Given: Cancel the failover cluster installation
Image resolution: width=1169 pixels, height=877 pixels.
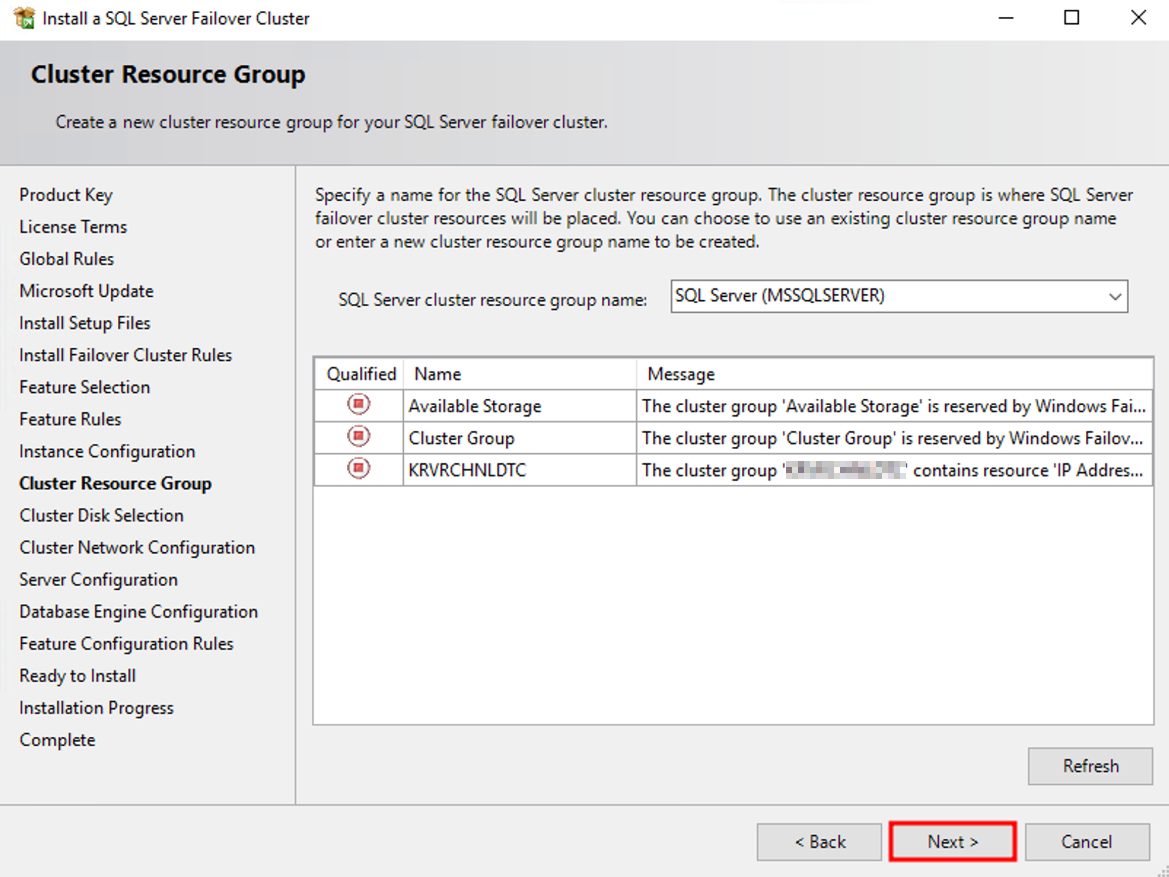Looking at the screenshot, I should 1087,842.
